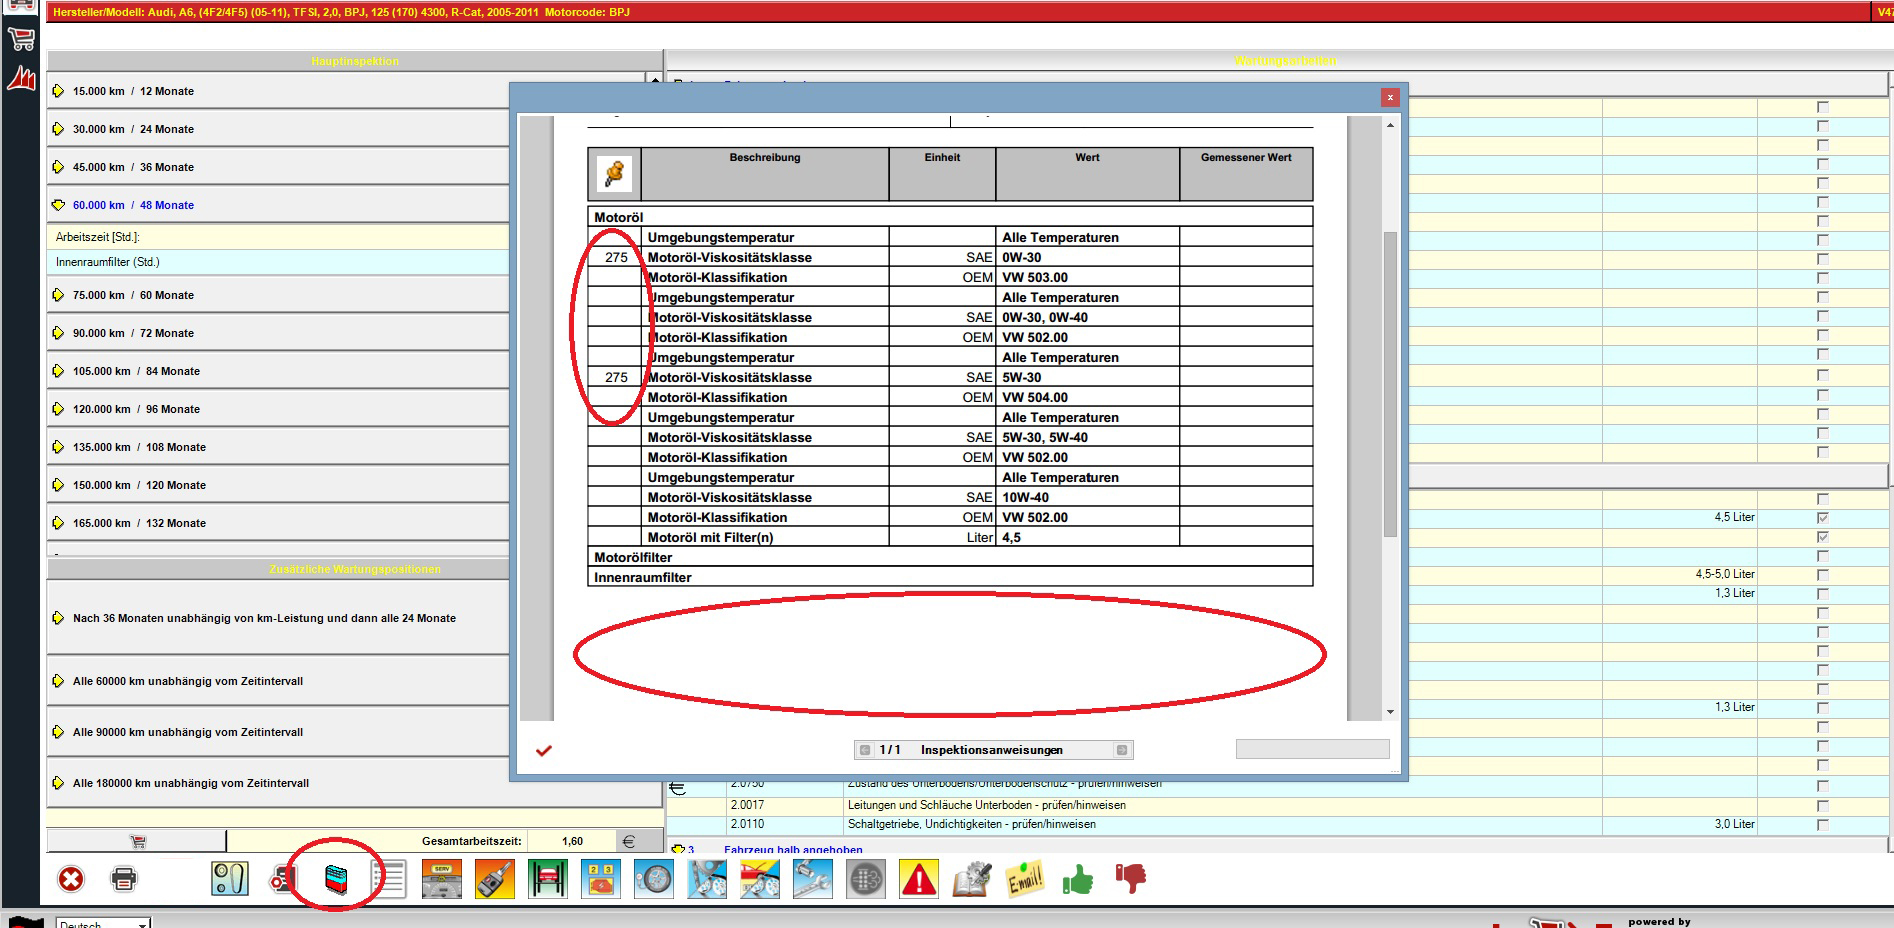This screenshot has height=928, width=1894.
Task: Expand the 150.000 km / 120 Monate interval
Action: (x=58, y=485)
